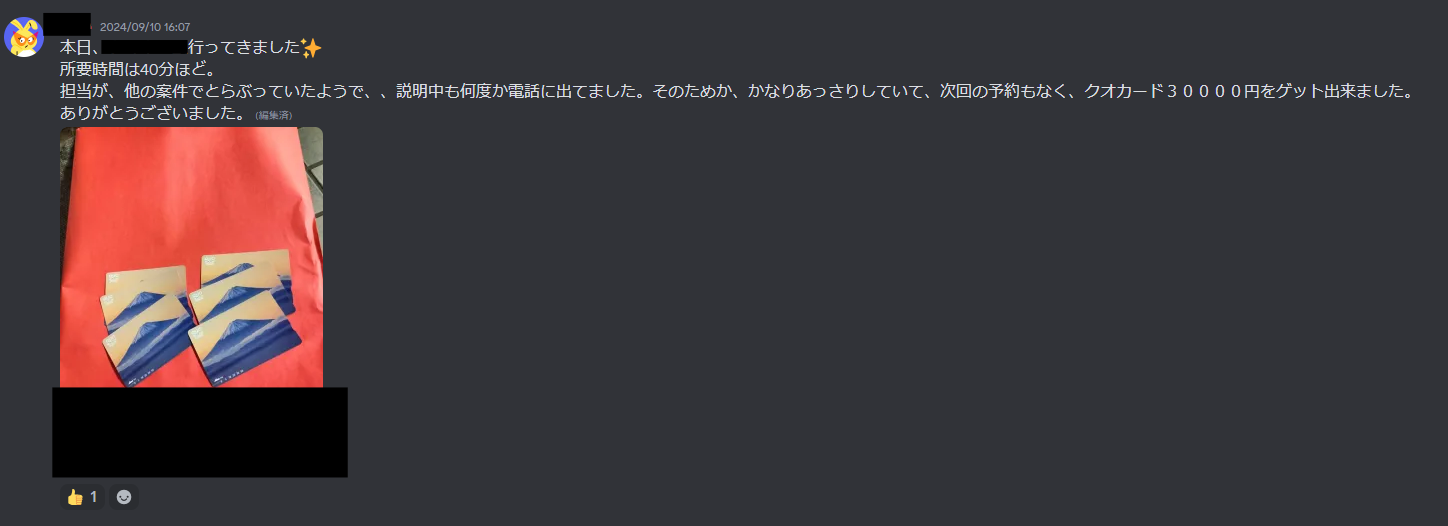Click the bottom-right card in the photo
Screen dimensions: 1448x526
point(245,350)
